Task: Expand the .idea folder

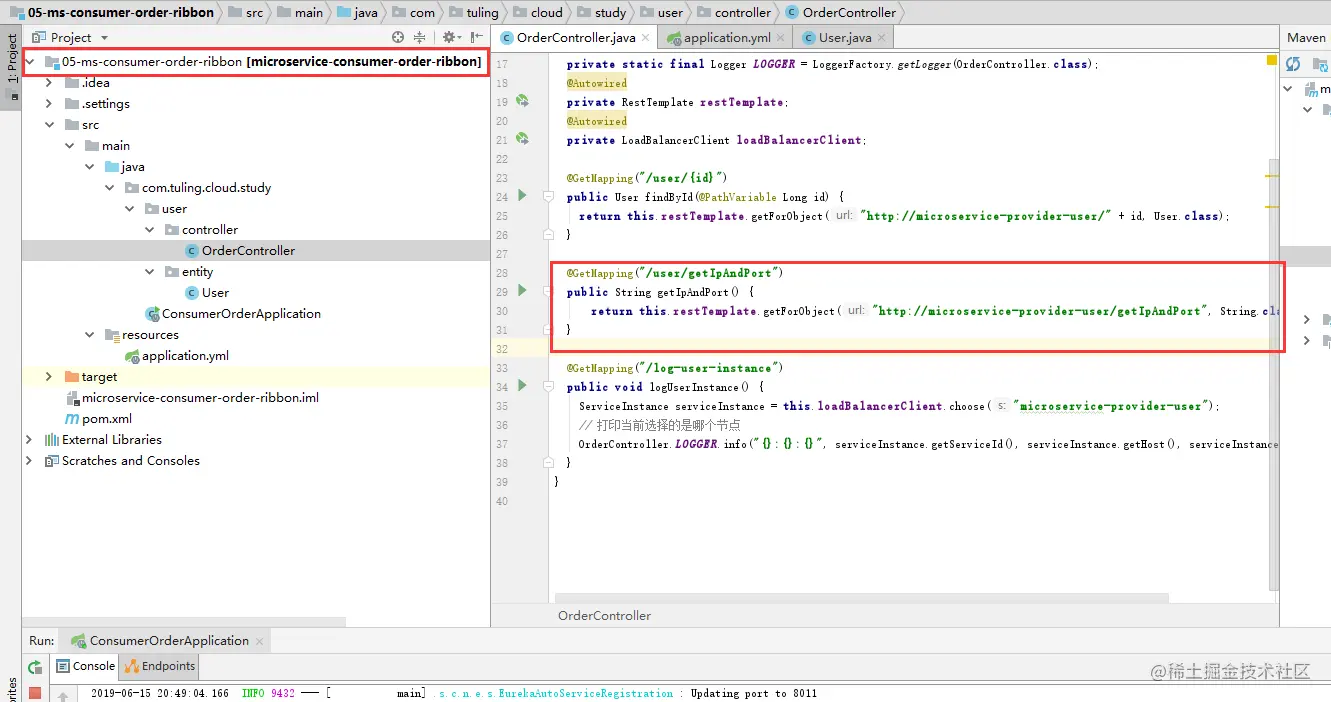Action: coord(49,83)
